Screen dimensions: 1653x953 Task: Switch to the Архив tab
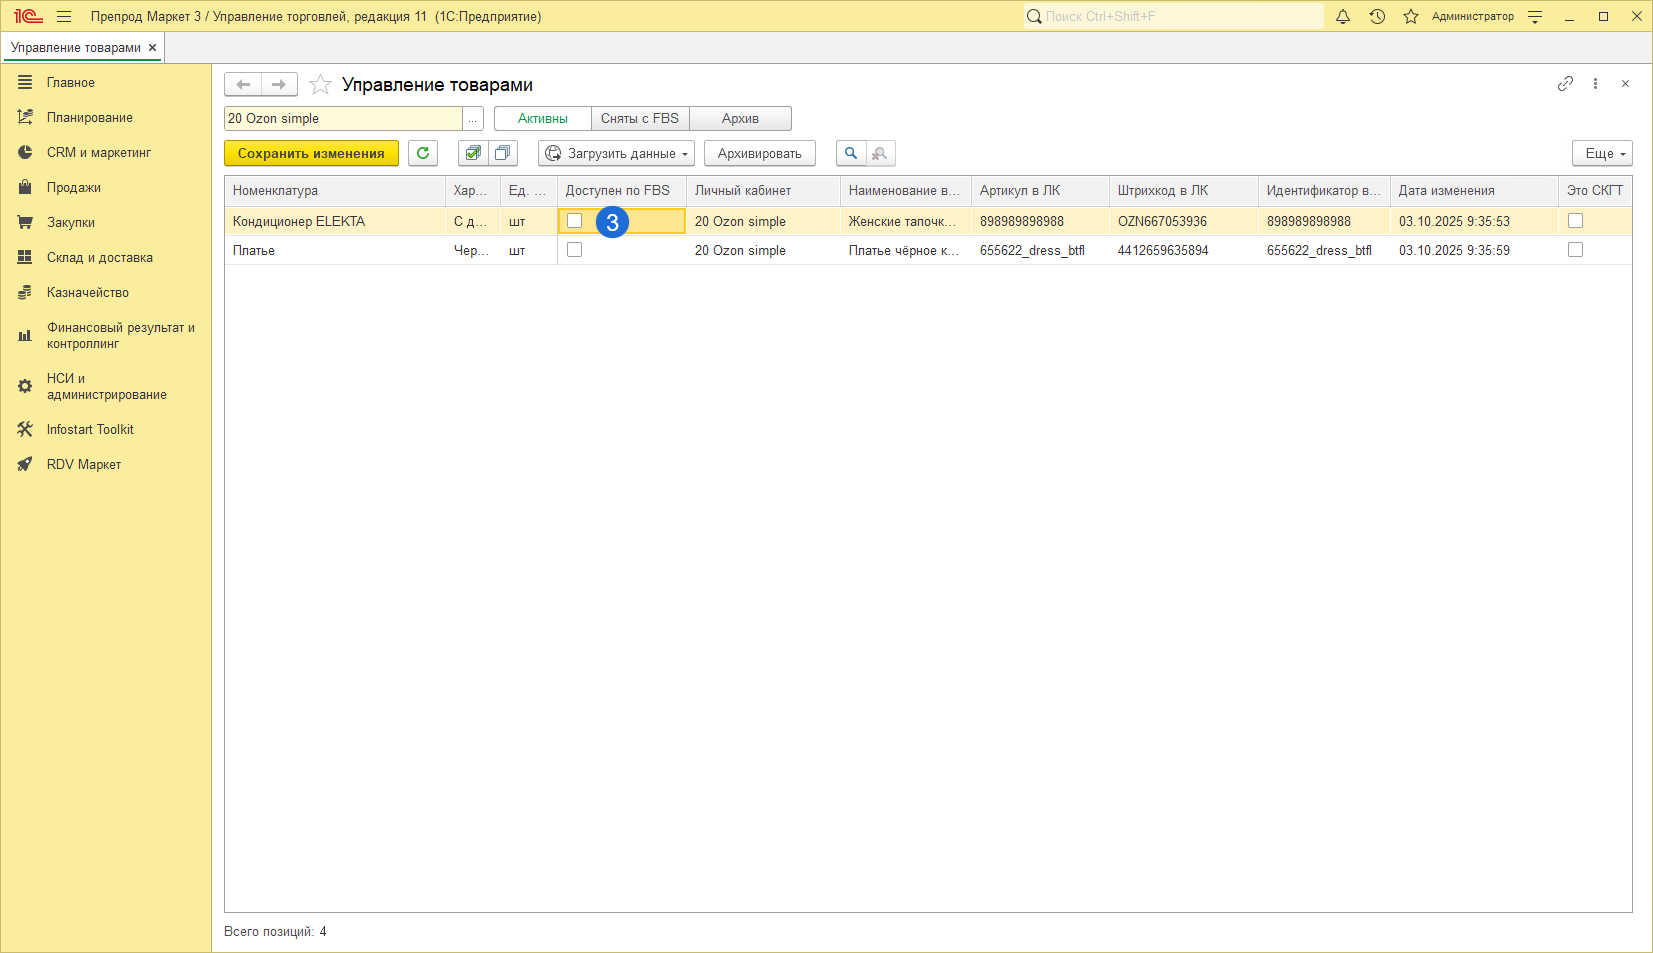point(740,119)
